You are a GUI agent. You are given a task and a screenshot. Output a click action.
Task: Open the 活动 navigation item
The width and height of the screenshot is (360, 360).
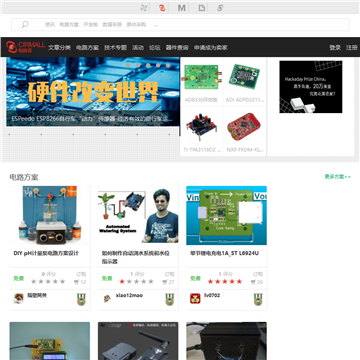click(x=138, y=48)
